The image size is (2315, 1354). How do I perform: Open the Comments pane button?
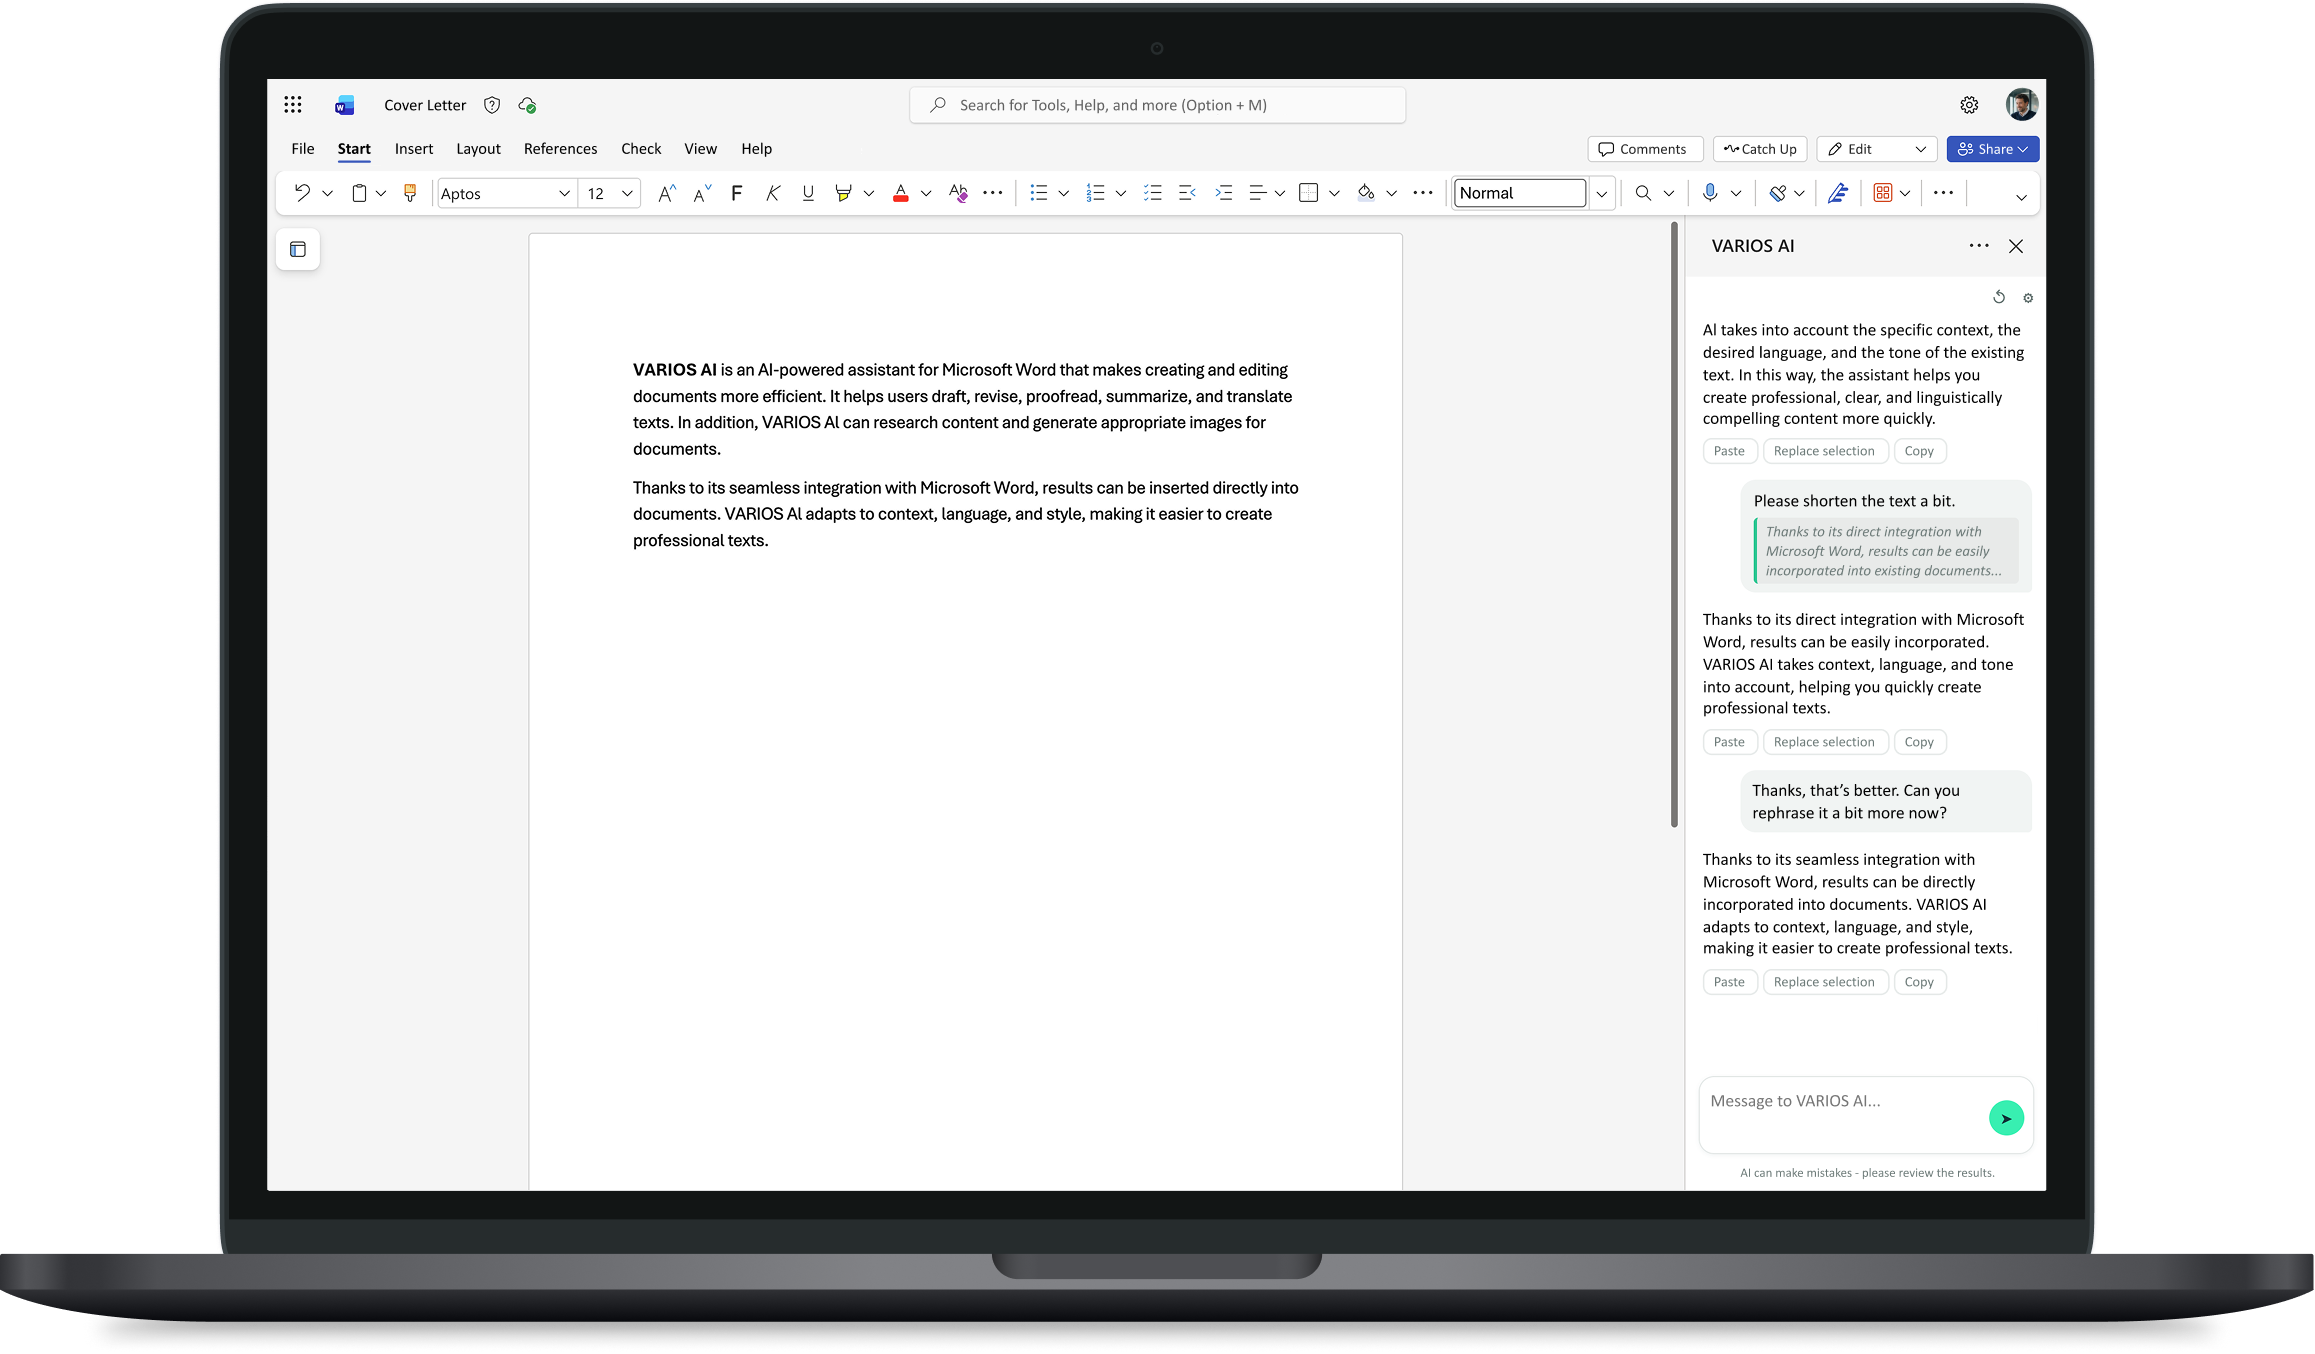[x=1645, y=149]
